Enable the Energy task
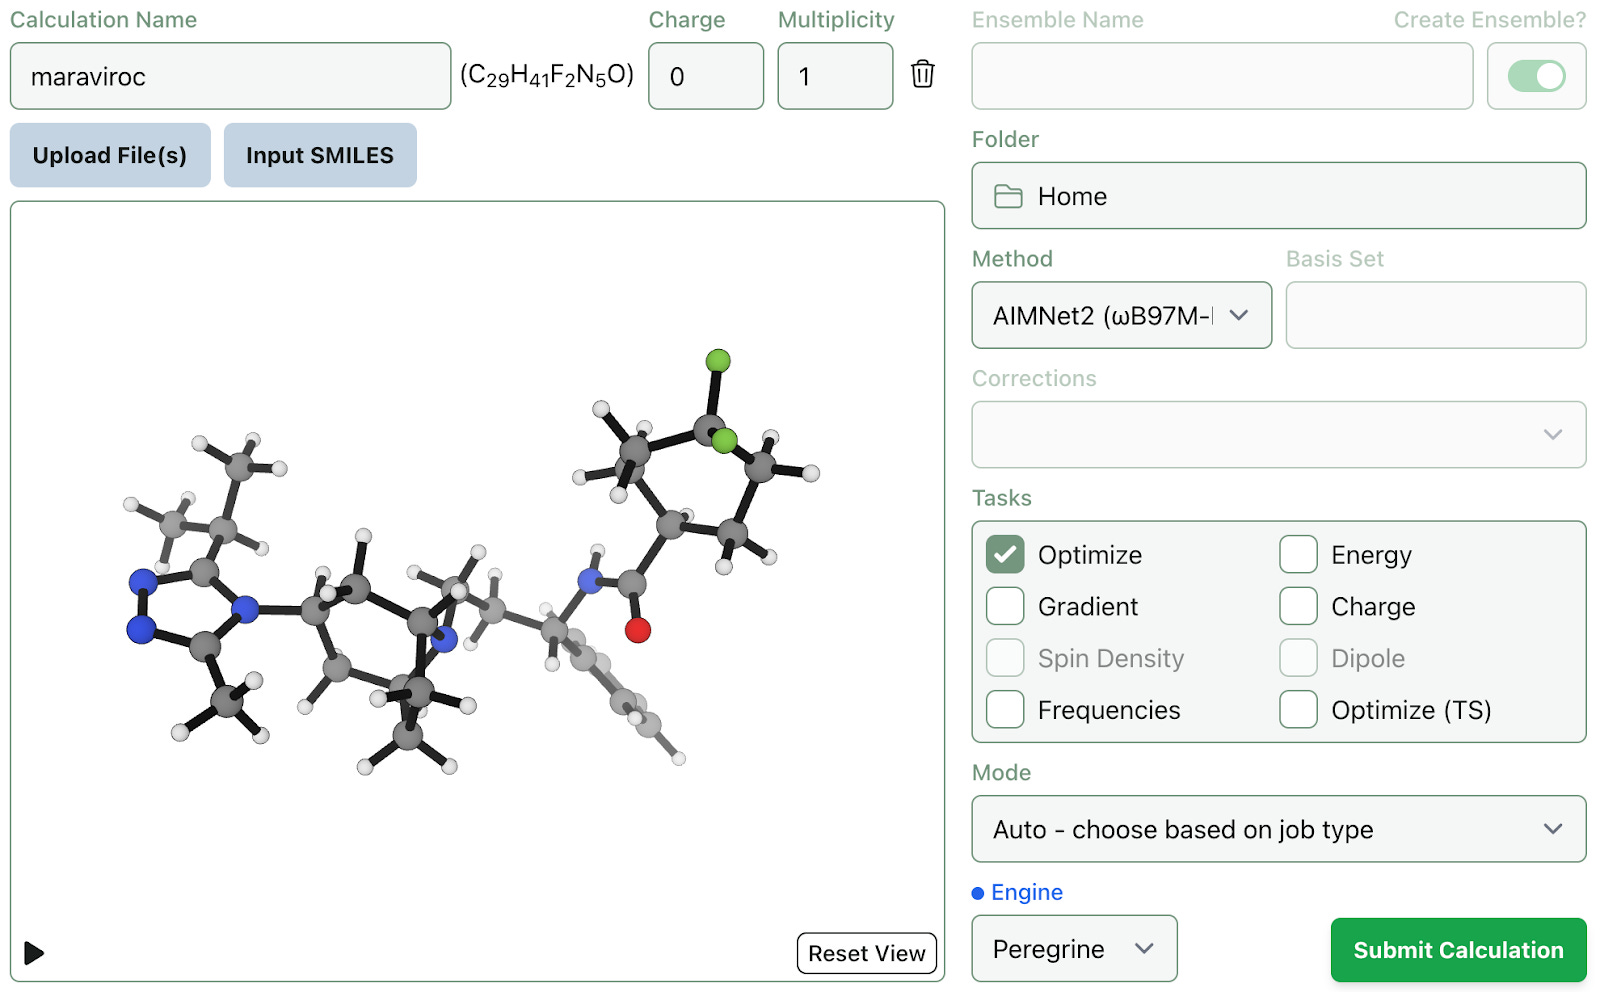This screenshot has width=1600, height=992. coord(1297,554)
